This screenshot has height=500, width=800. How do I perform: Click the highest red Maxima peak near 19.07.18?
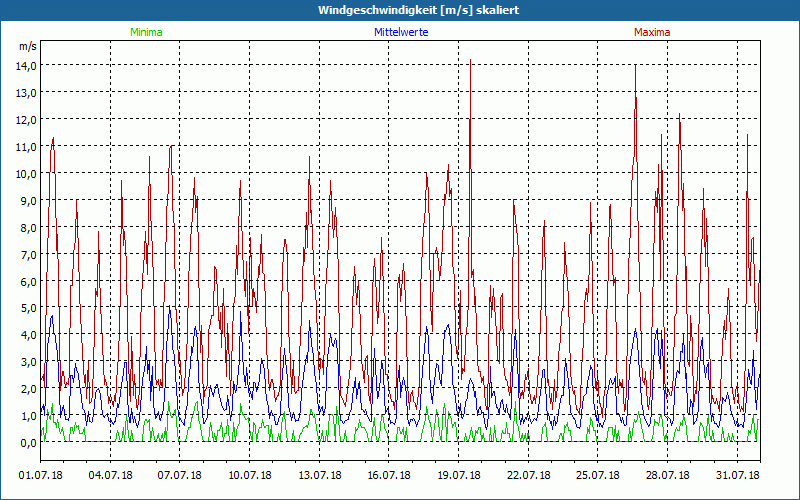coord(470,60)
